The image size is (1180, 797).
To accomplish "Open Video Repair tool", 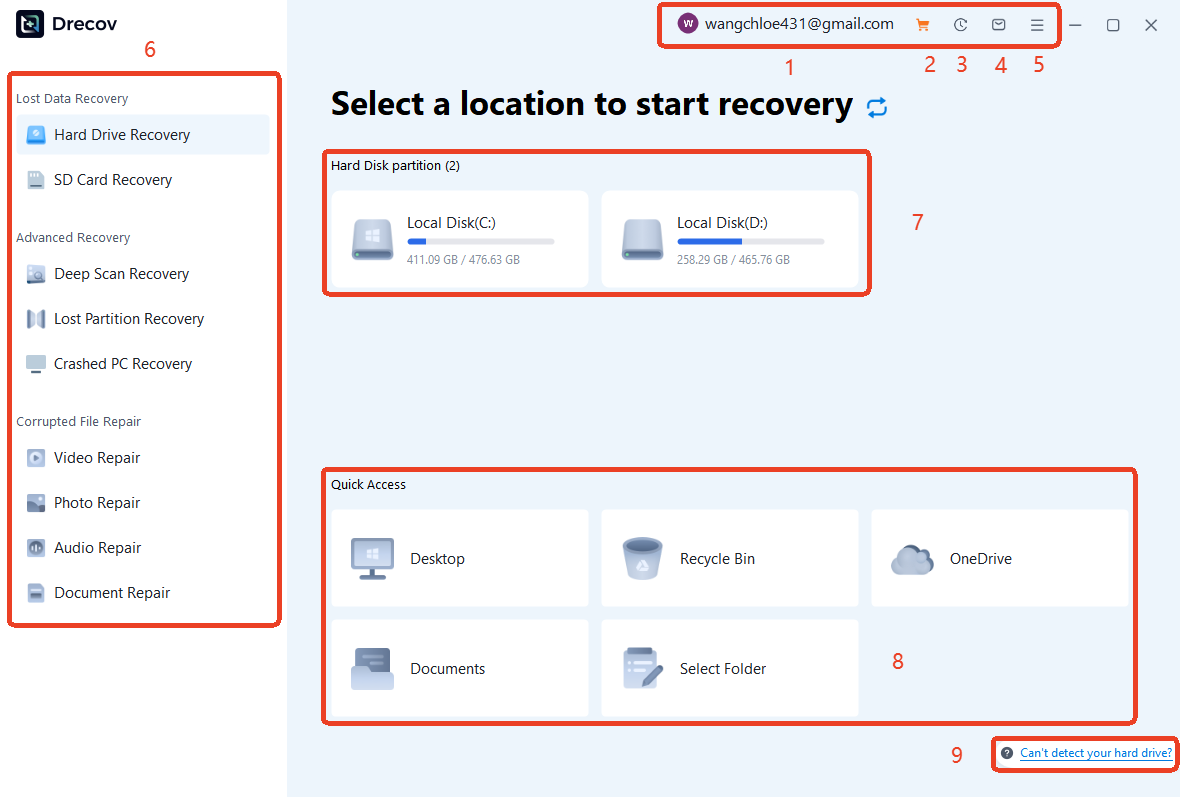I will (x=97, y=458).
